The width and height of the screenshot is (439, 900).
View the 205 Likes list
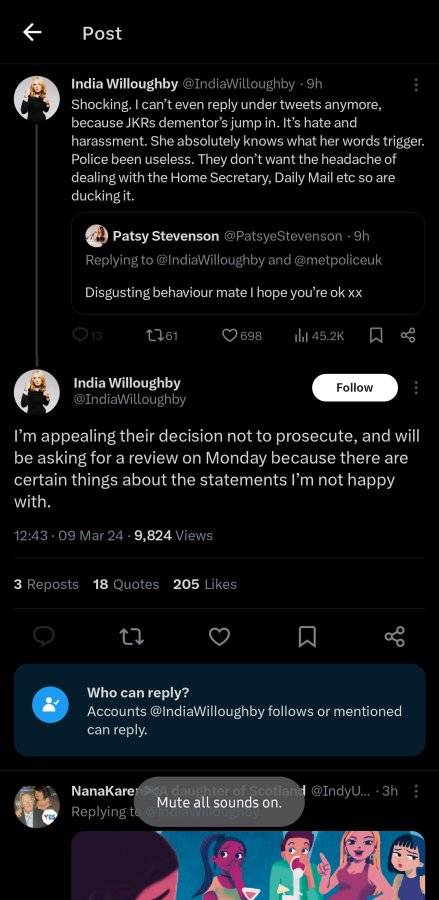(205, 584)
